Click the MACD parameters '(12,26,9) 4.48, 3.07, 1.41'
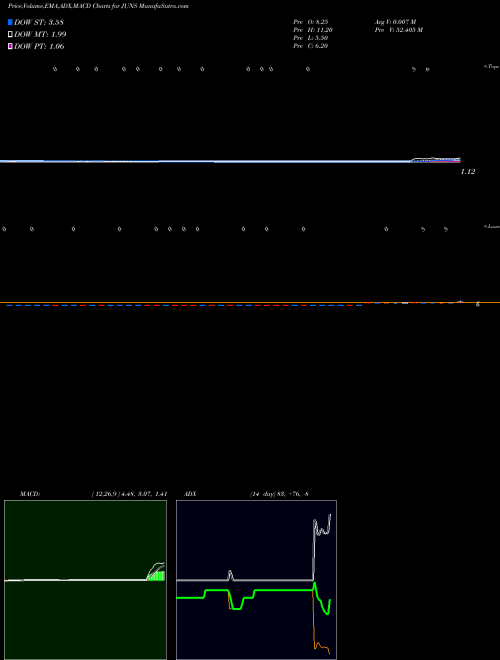Image resolution: width=500 pixels, height=660 pixels. (x=129, y=494)
